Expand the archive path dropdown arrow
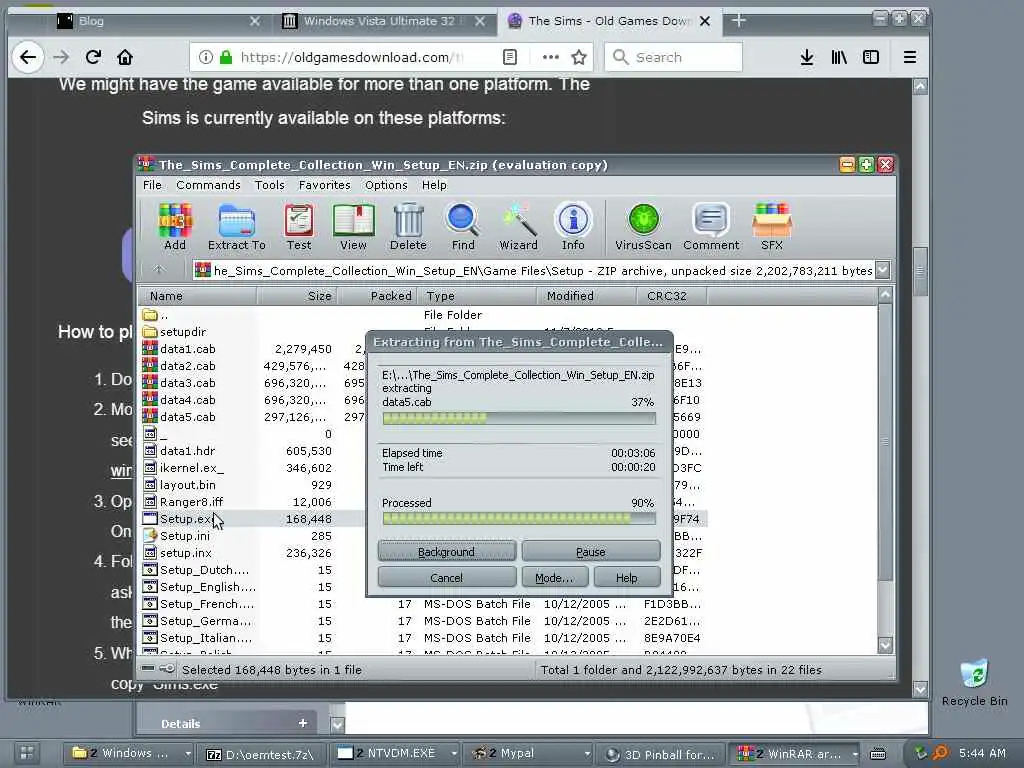The width and height of the screenshot is (1024, 768). tap(882, 270)
